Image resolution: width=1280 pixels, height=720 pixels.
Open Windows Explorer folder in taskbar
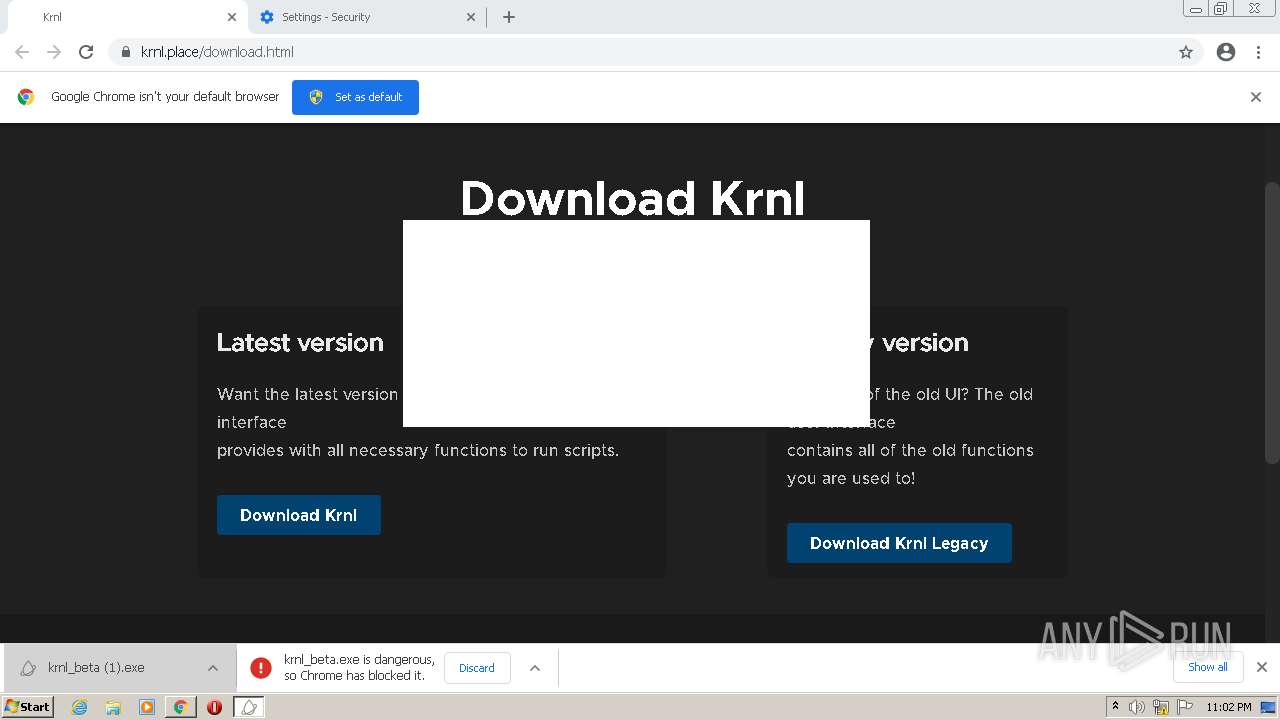coord(113,707)
